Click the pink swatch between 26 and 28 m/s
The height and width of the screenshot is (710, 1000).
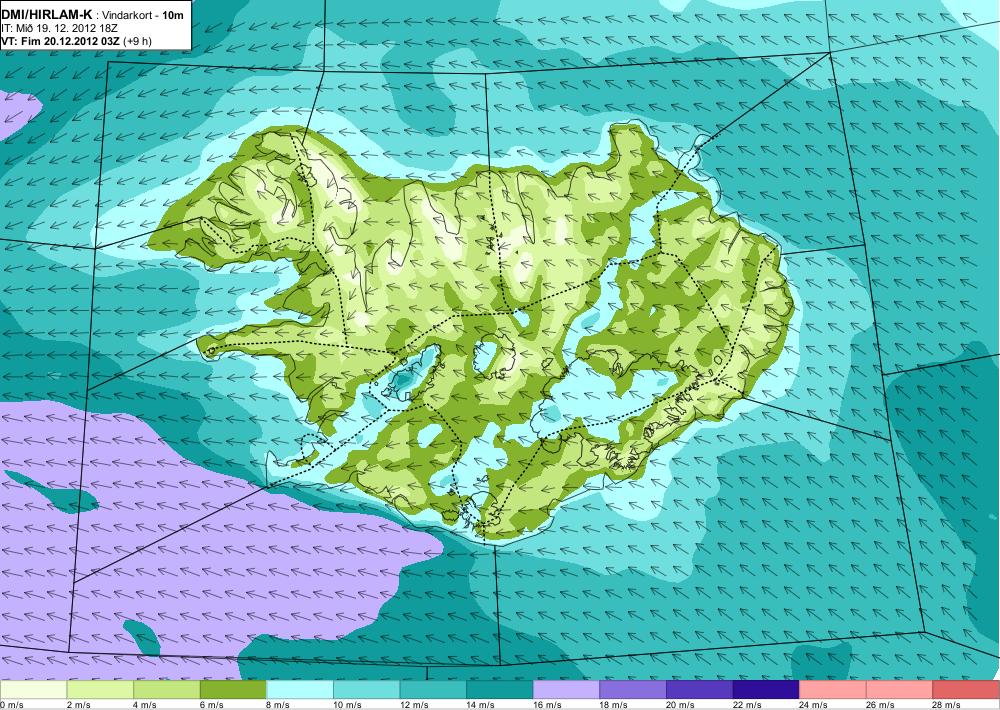[x=900, y=690]
